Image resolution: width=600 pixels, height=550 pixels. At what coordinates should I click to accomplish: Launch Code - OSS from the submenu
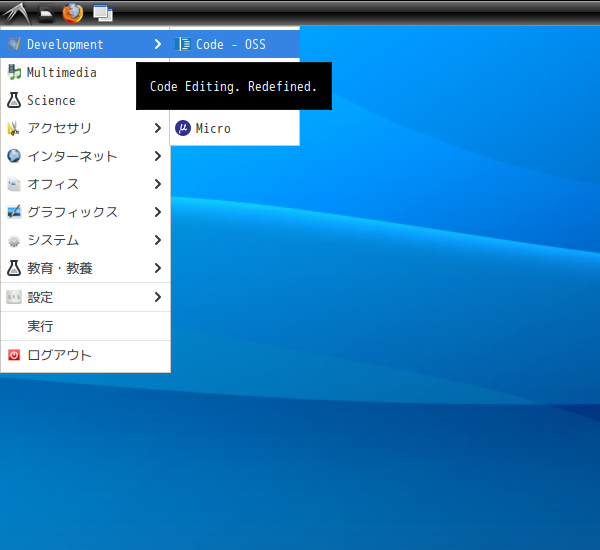pos(235,44)
